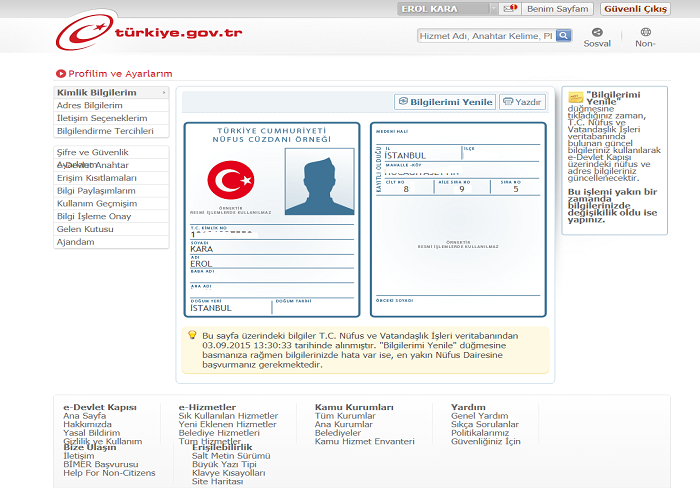Click the türkiye.gov.tr logo
Viewport: 700px width, 488px height.
click(149, 30)
